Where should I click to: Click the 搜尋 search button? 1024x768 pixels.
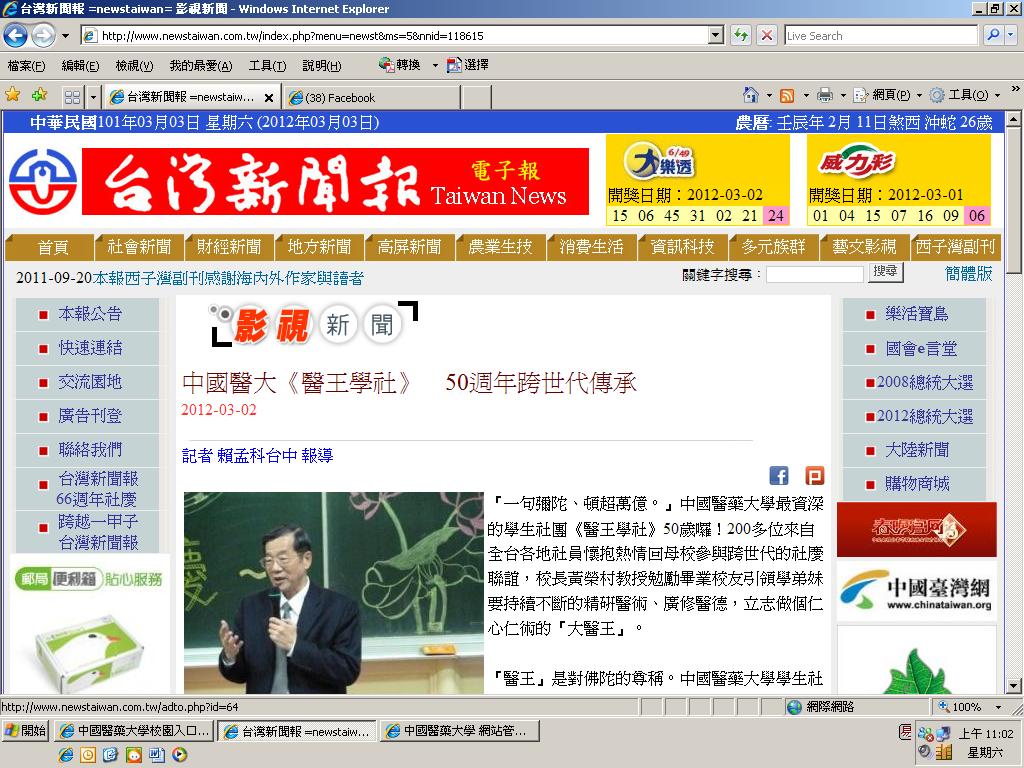(886, 272)
